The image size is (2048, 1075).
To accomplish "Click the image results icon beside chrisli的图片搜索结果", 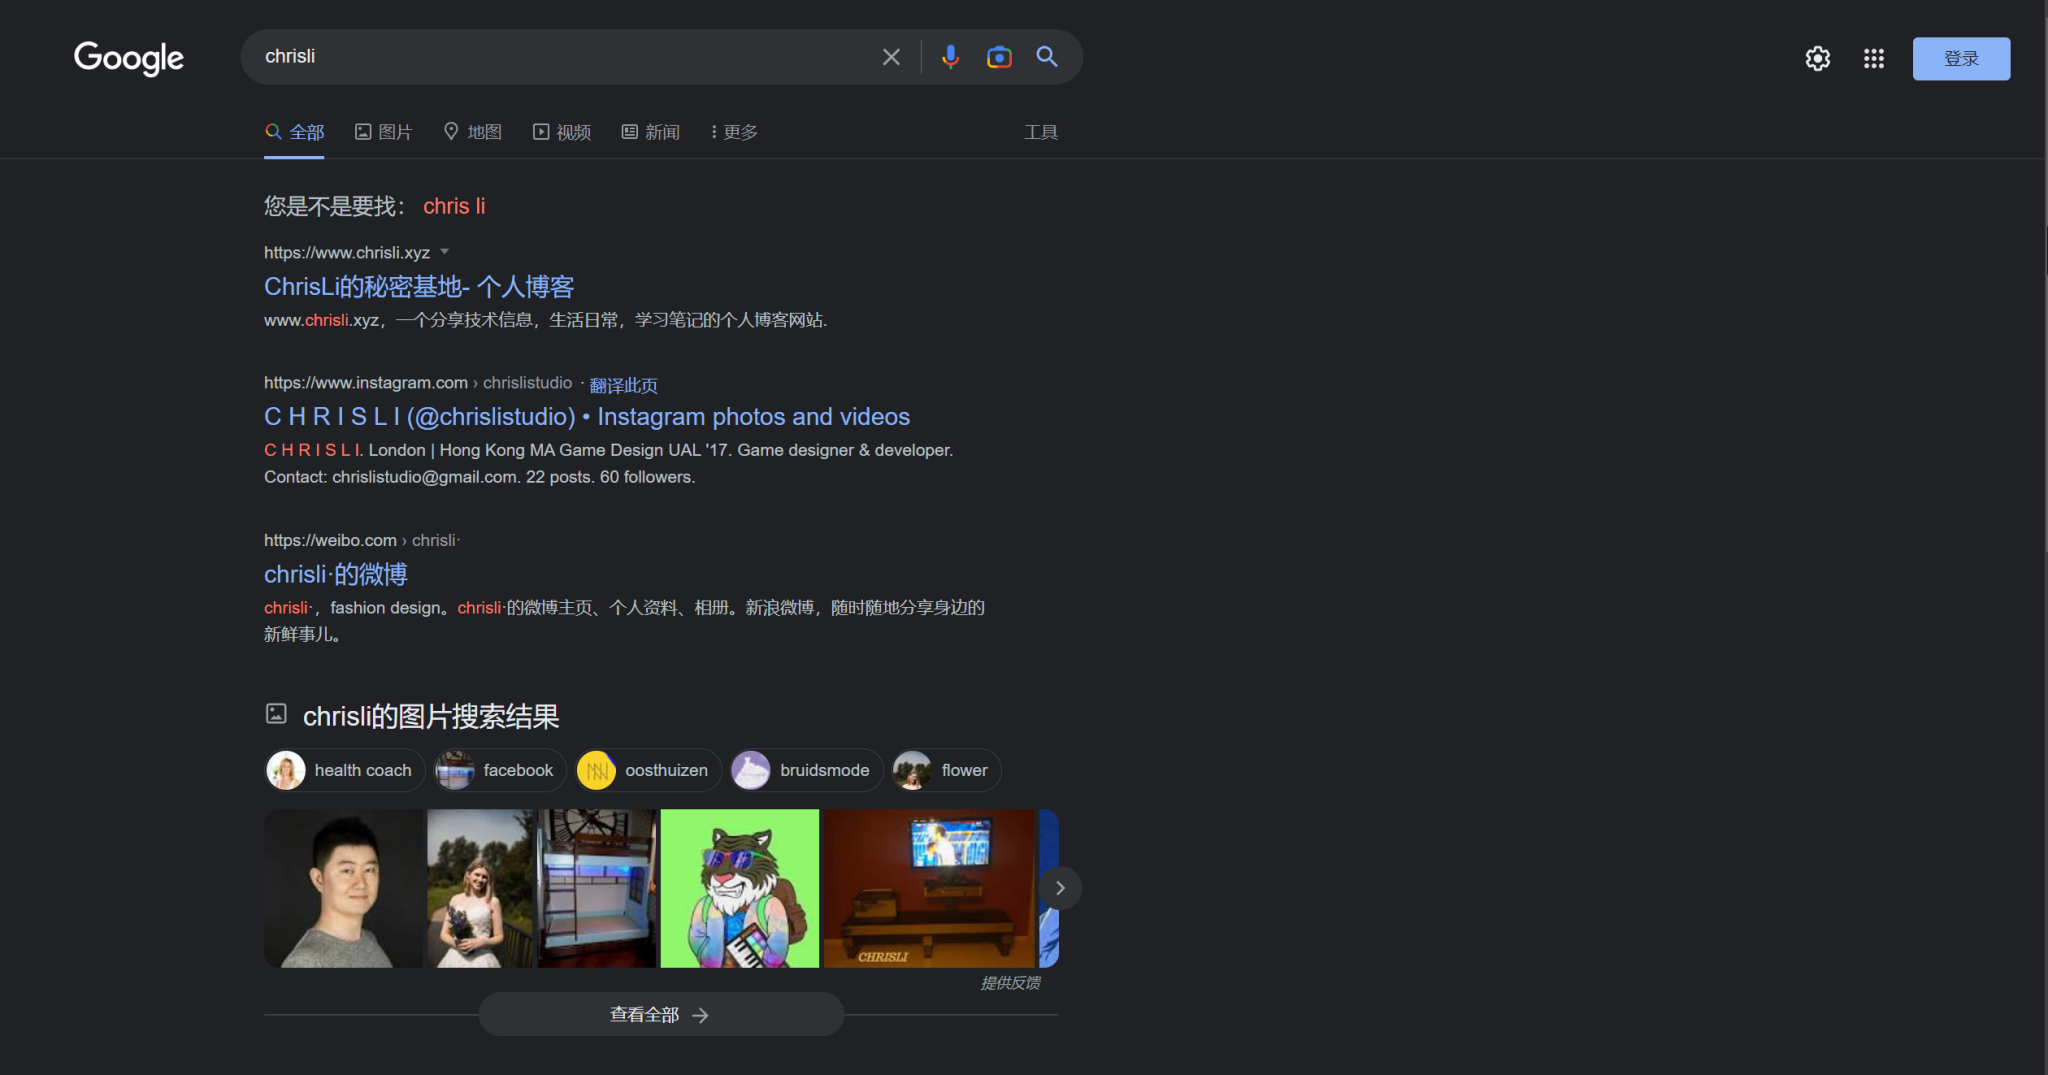I will click(276, 714).
